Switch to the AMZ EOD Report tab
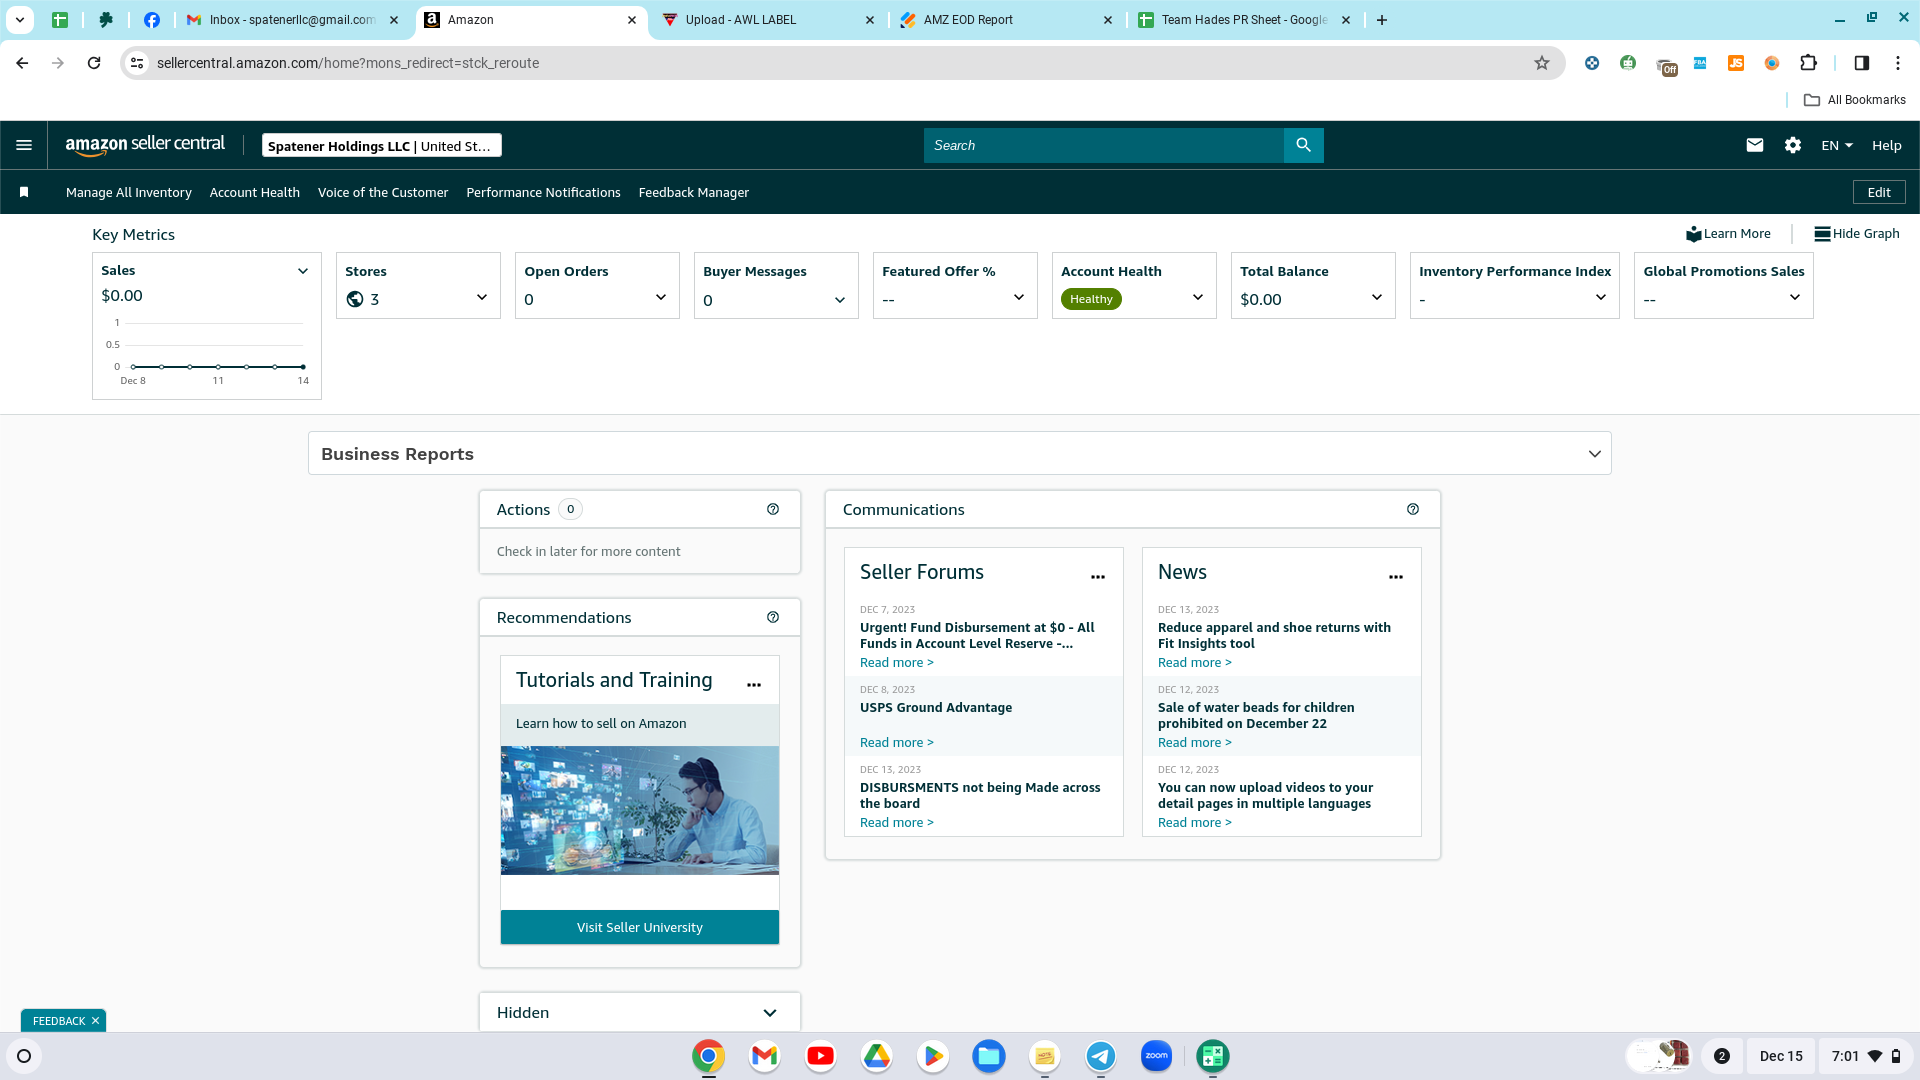 tap(1004, 20)
